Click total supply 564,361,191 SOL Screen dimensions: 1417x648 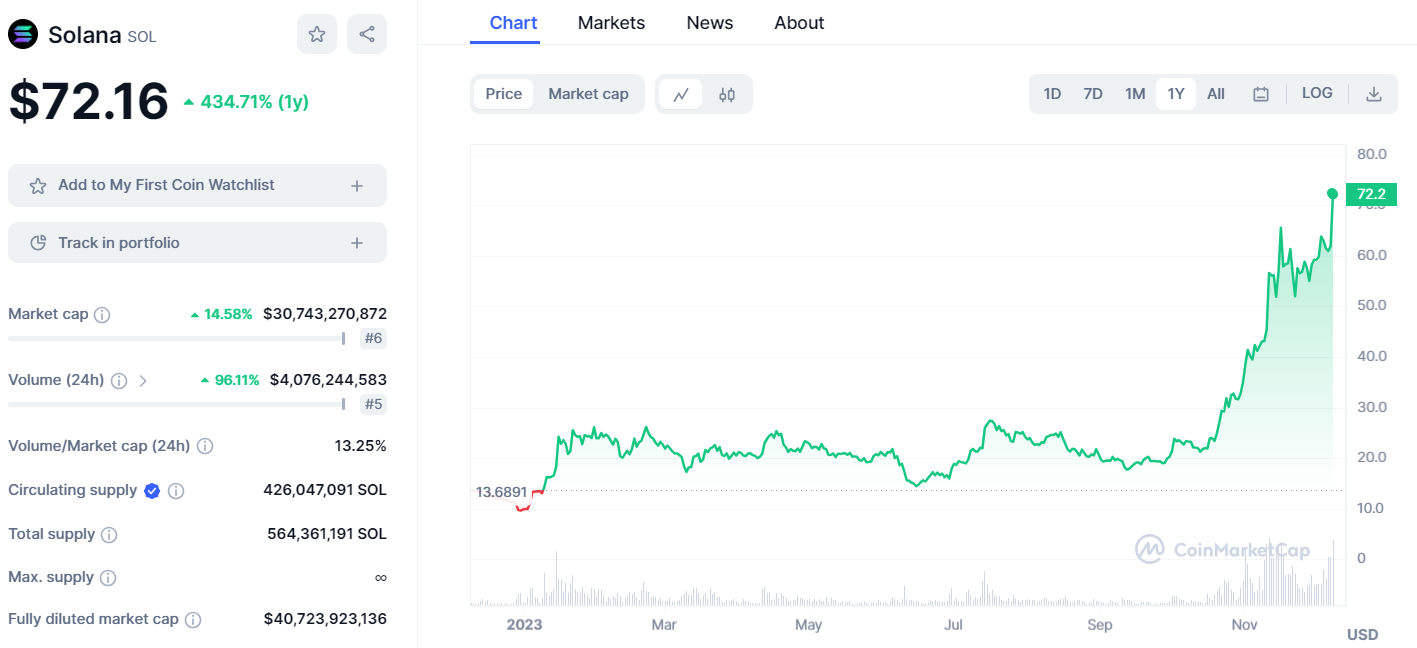click(327, 534)
